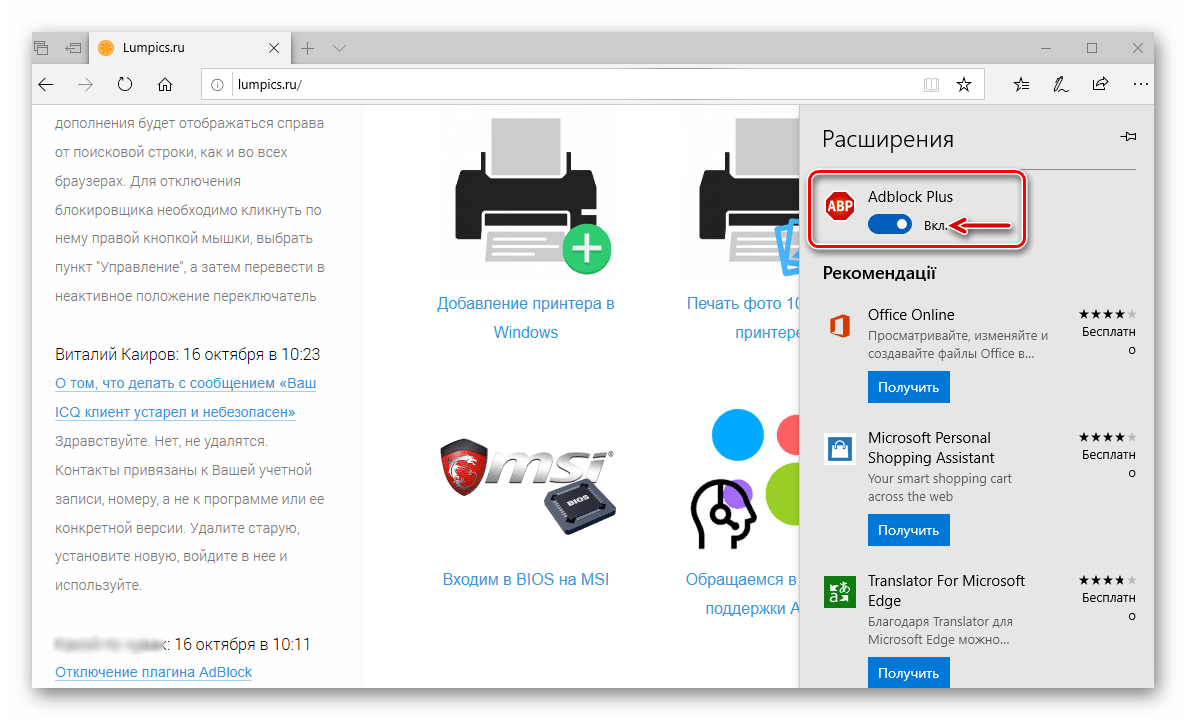Screen dimensions: 1186x720
Task: Get the Office Online extension
Action: [x=908, y=387]
